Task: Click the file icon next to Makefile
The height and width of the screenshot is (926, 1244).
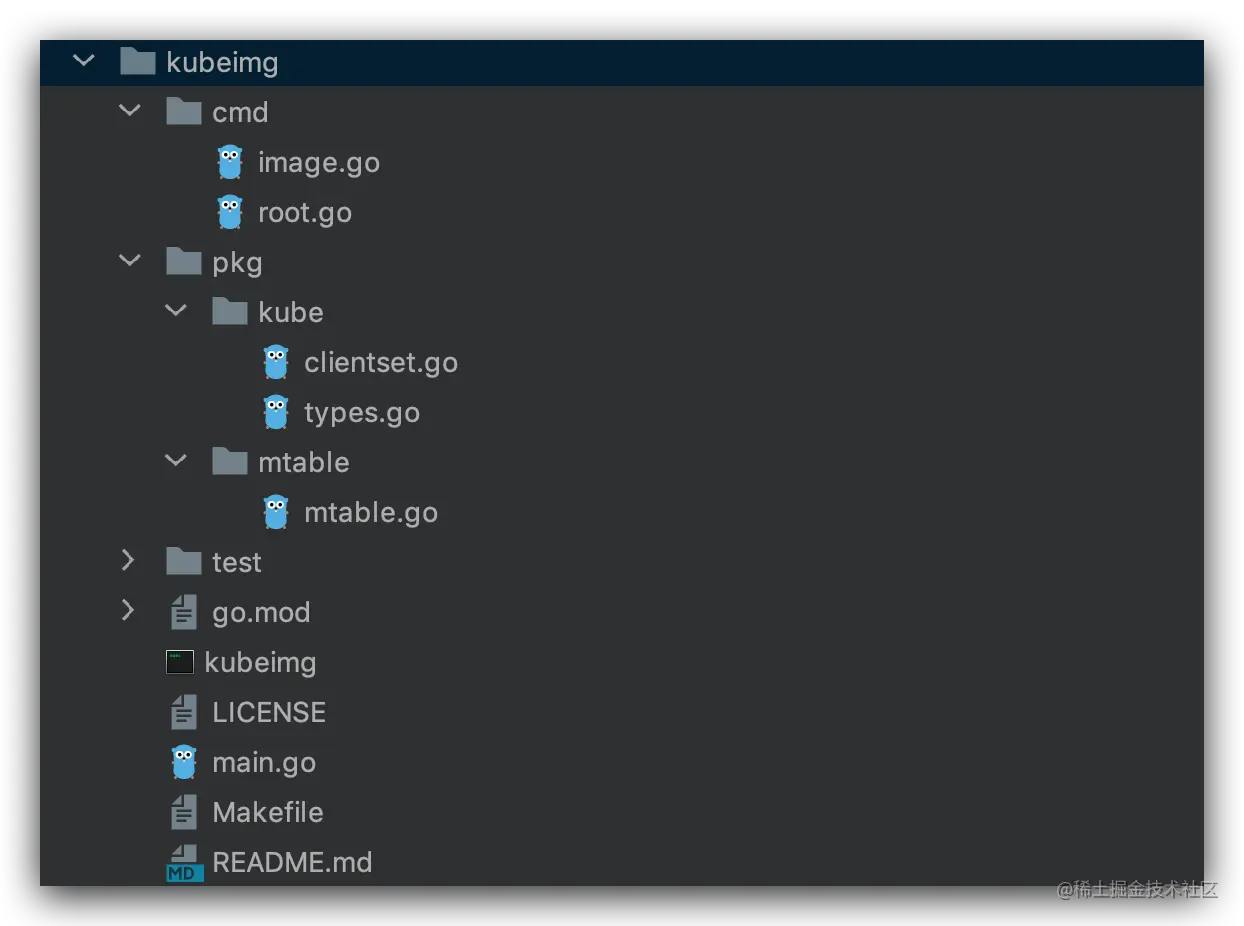Action: point(184,812)
